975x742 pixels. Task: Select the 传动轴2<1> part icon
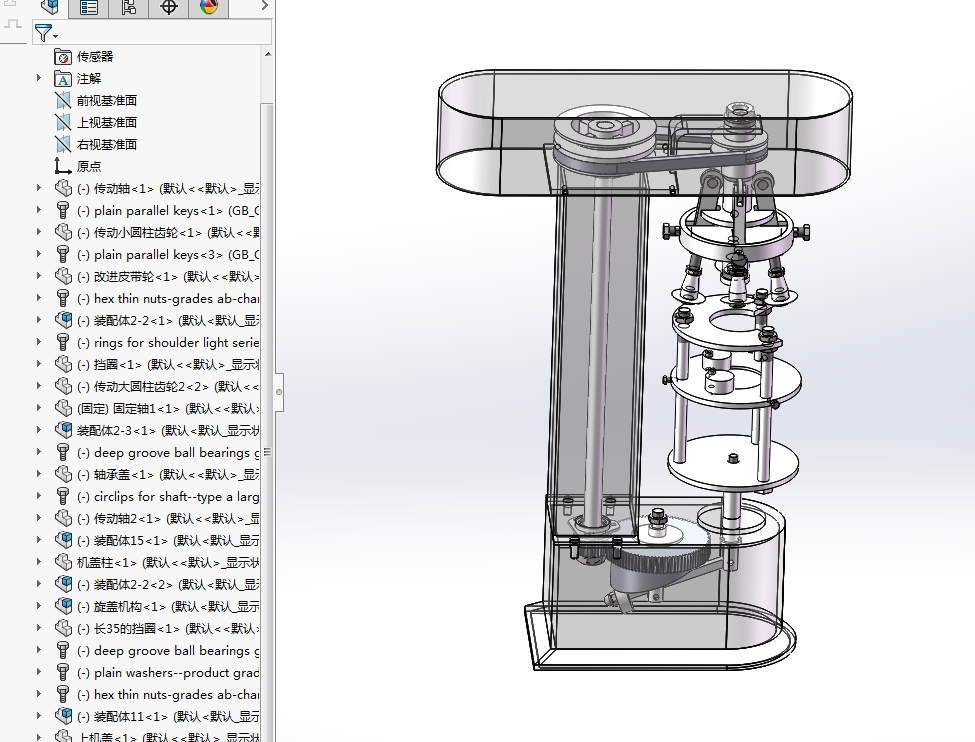click(x=63, y=519)
